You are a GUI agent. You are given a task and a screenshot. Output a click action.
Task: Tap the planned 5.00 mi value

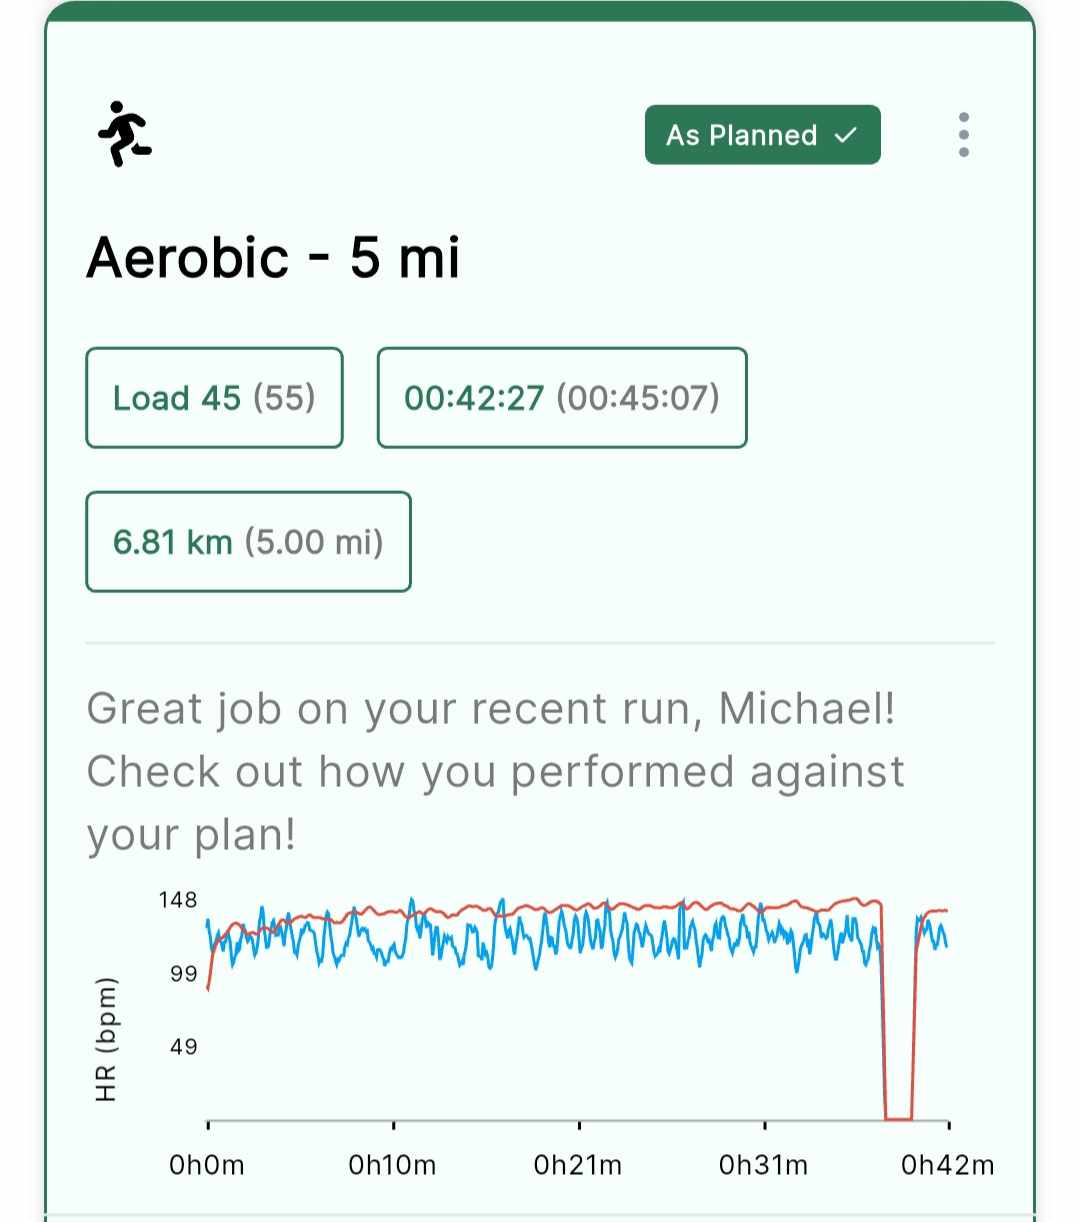[x=314, y=542]
